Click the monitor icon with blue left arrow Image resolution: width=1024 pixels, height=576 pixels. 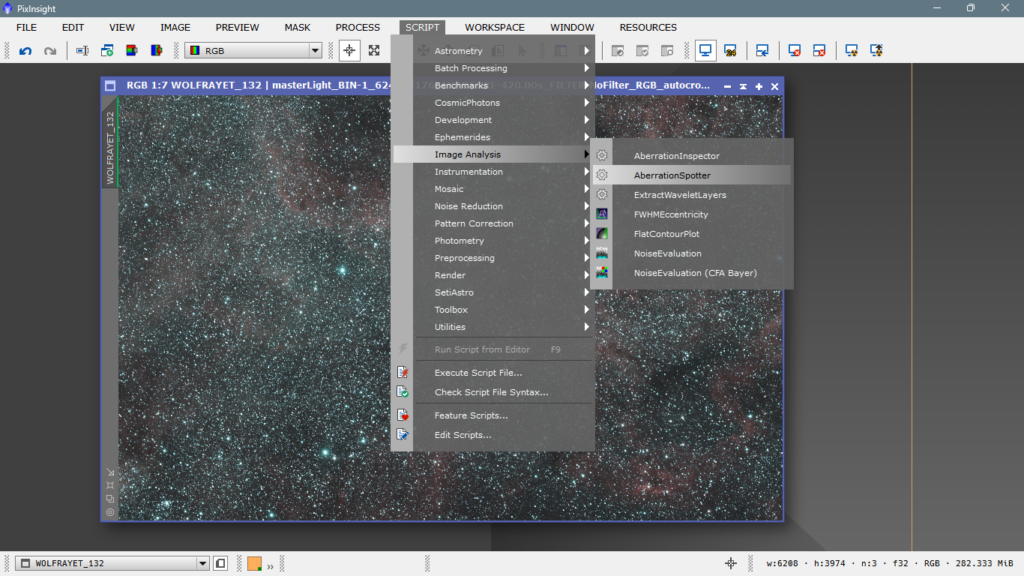click(762, 51)
